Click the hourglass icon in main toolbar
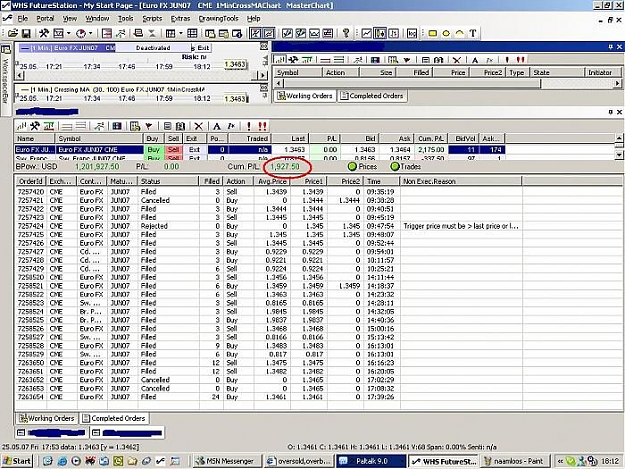 (152, 33)
